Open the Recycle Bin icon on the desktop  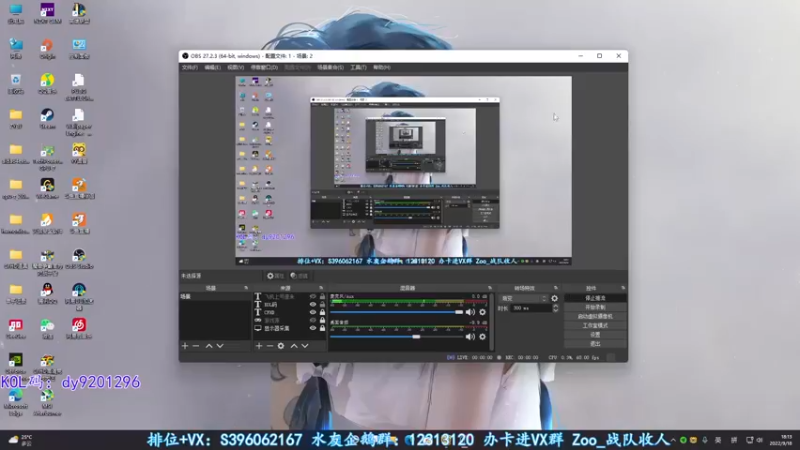tap(15, 85)
